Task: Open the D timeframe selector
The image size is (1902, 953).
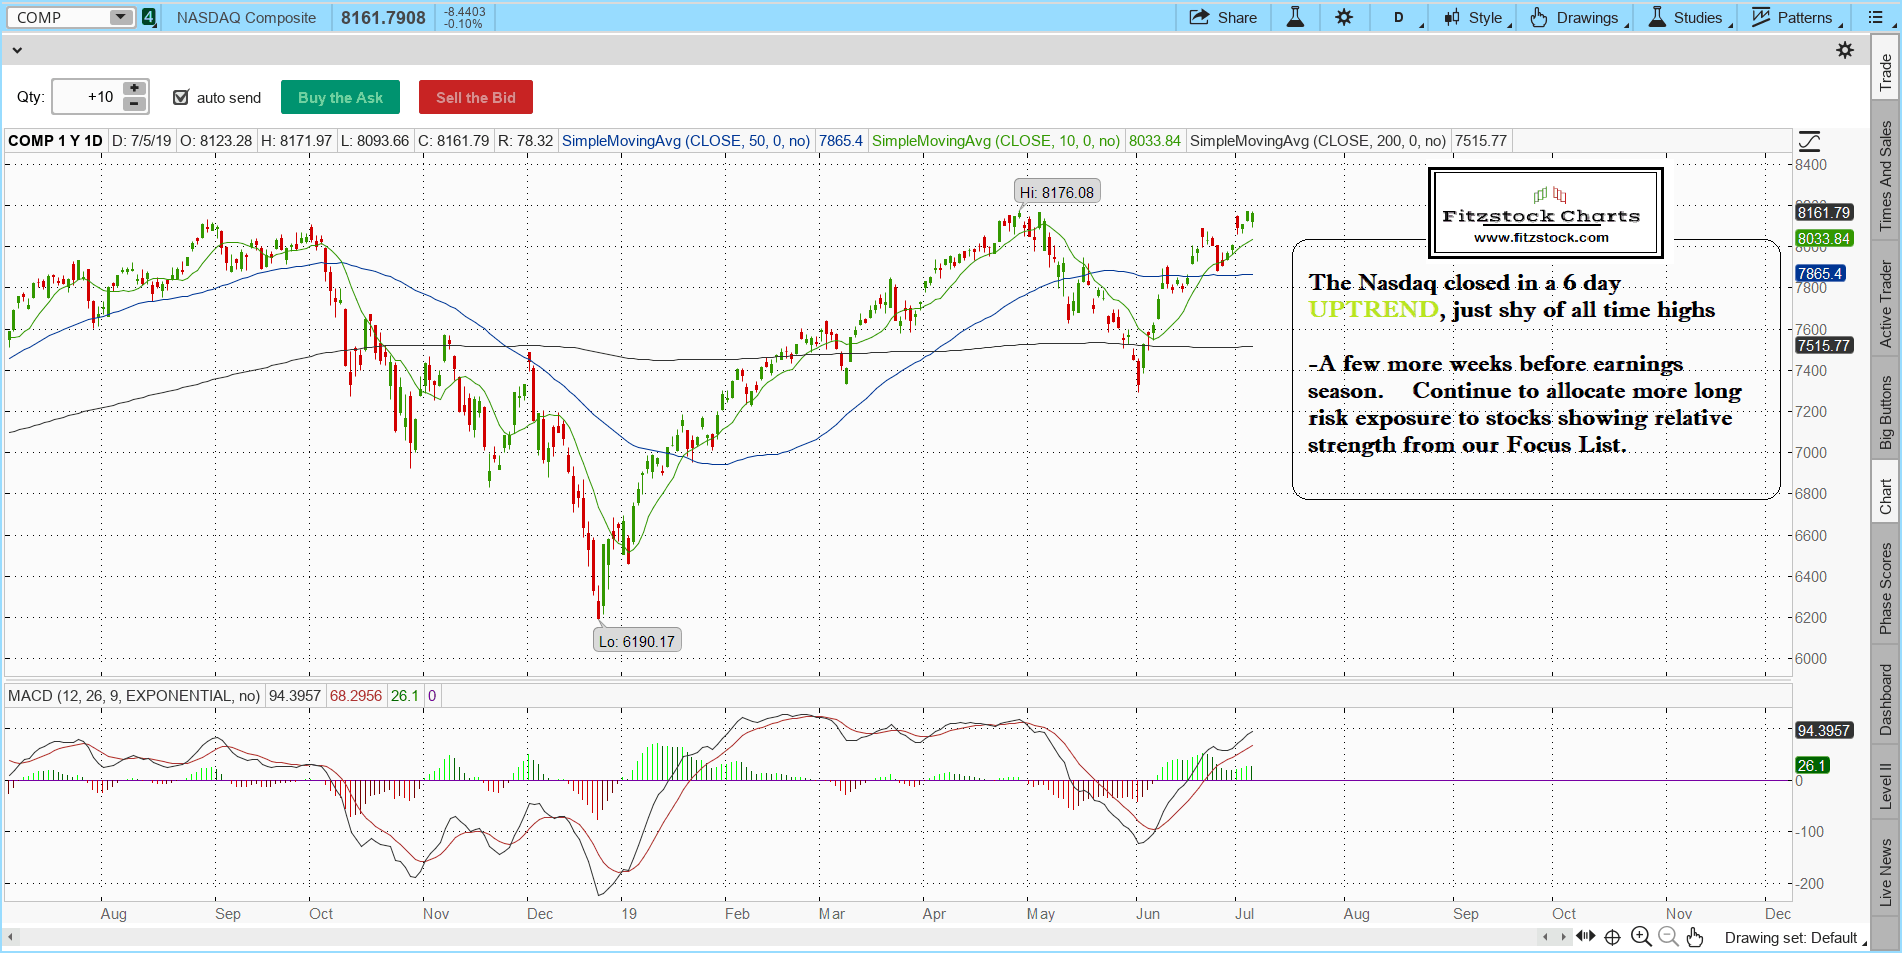Action: coord(1399,17)
